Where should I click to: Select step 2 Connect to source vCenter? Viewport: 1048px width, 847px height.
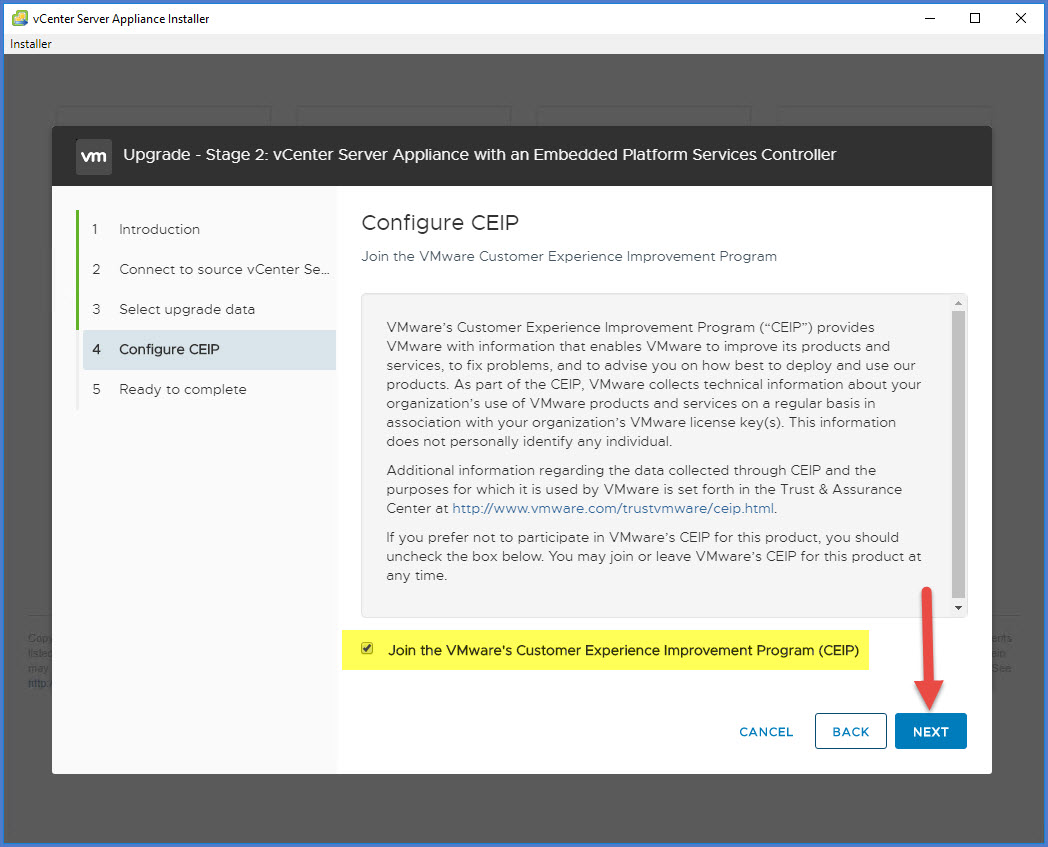click(x=224, y=269)
